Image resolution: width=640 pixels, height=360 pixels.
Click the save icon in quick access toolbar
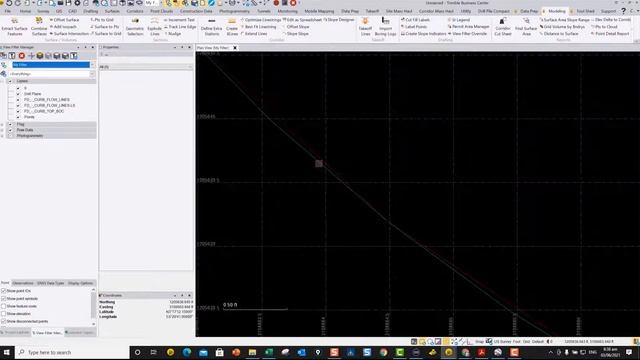69,3
